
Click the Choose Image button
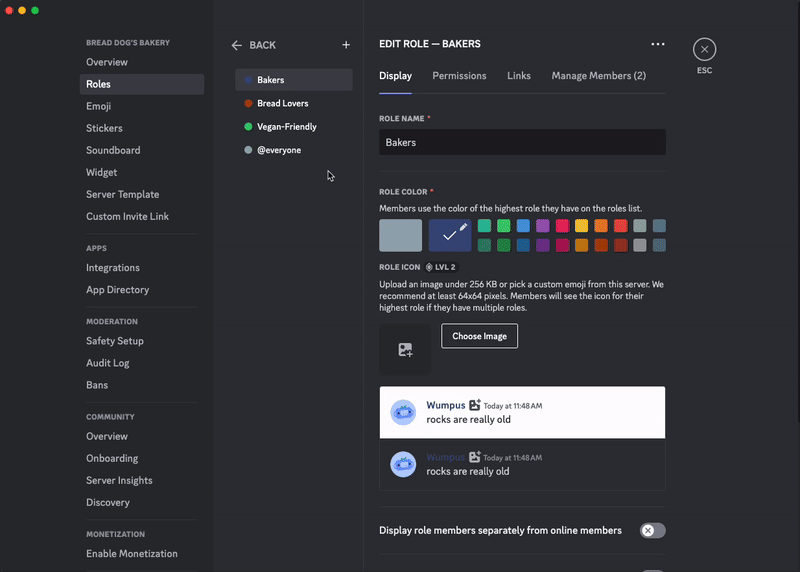click(480, 336)
